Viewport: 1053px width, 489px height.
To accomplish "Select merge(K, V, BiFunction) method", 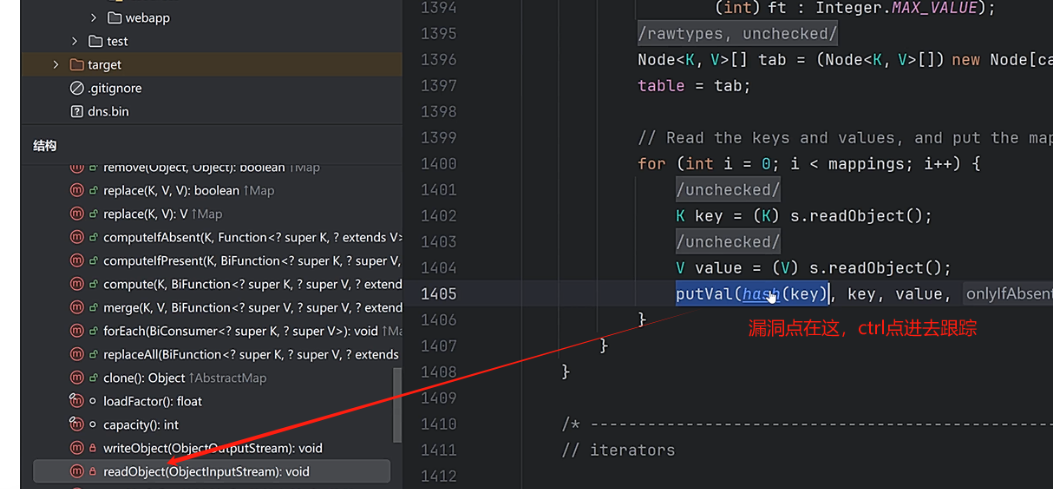I will tap(253, 308).
